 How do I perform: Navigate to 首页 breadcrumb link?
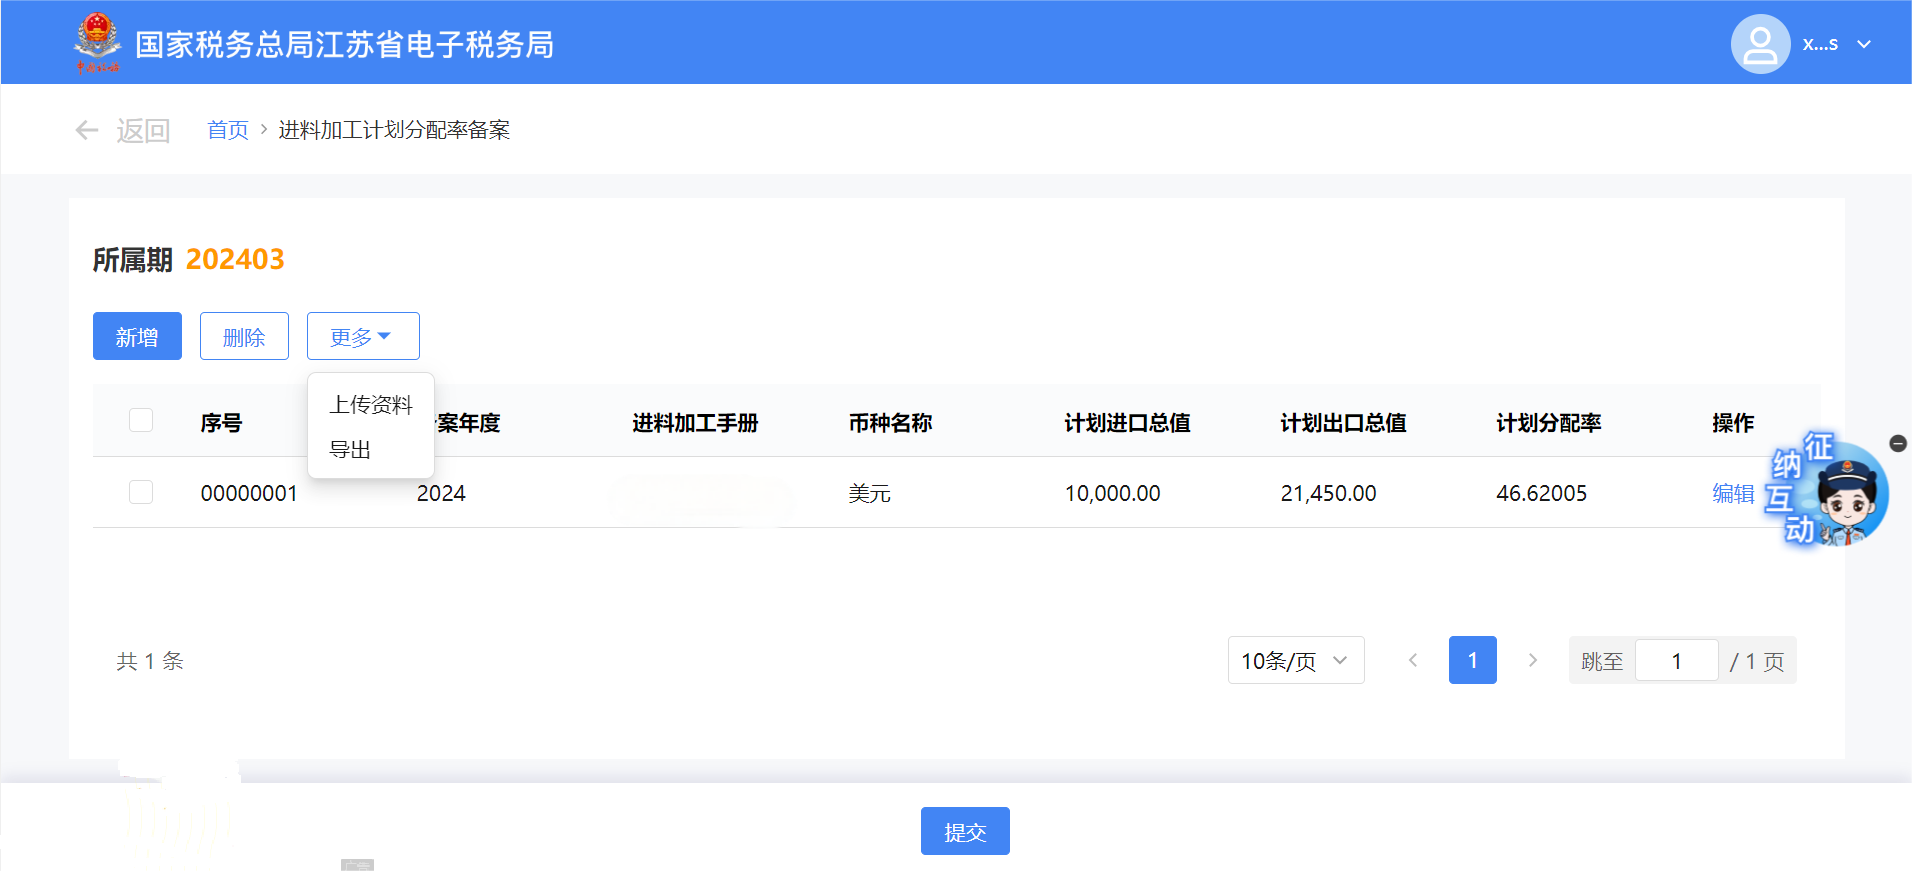point(227,130)
